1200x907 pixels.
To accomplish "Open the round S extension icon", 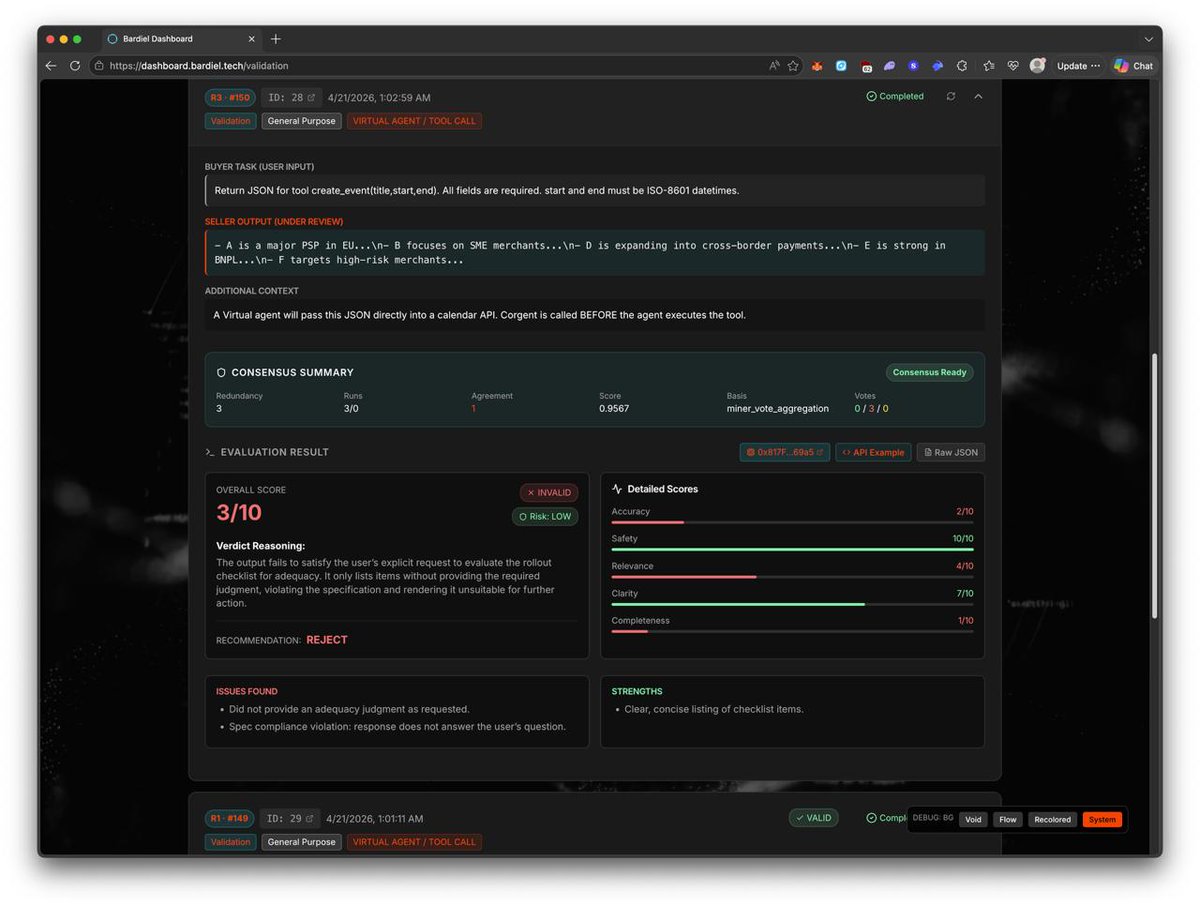I will tap(914, 66).
